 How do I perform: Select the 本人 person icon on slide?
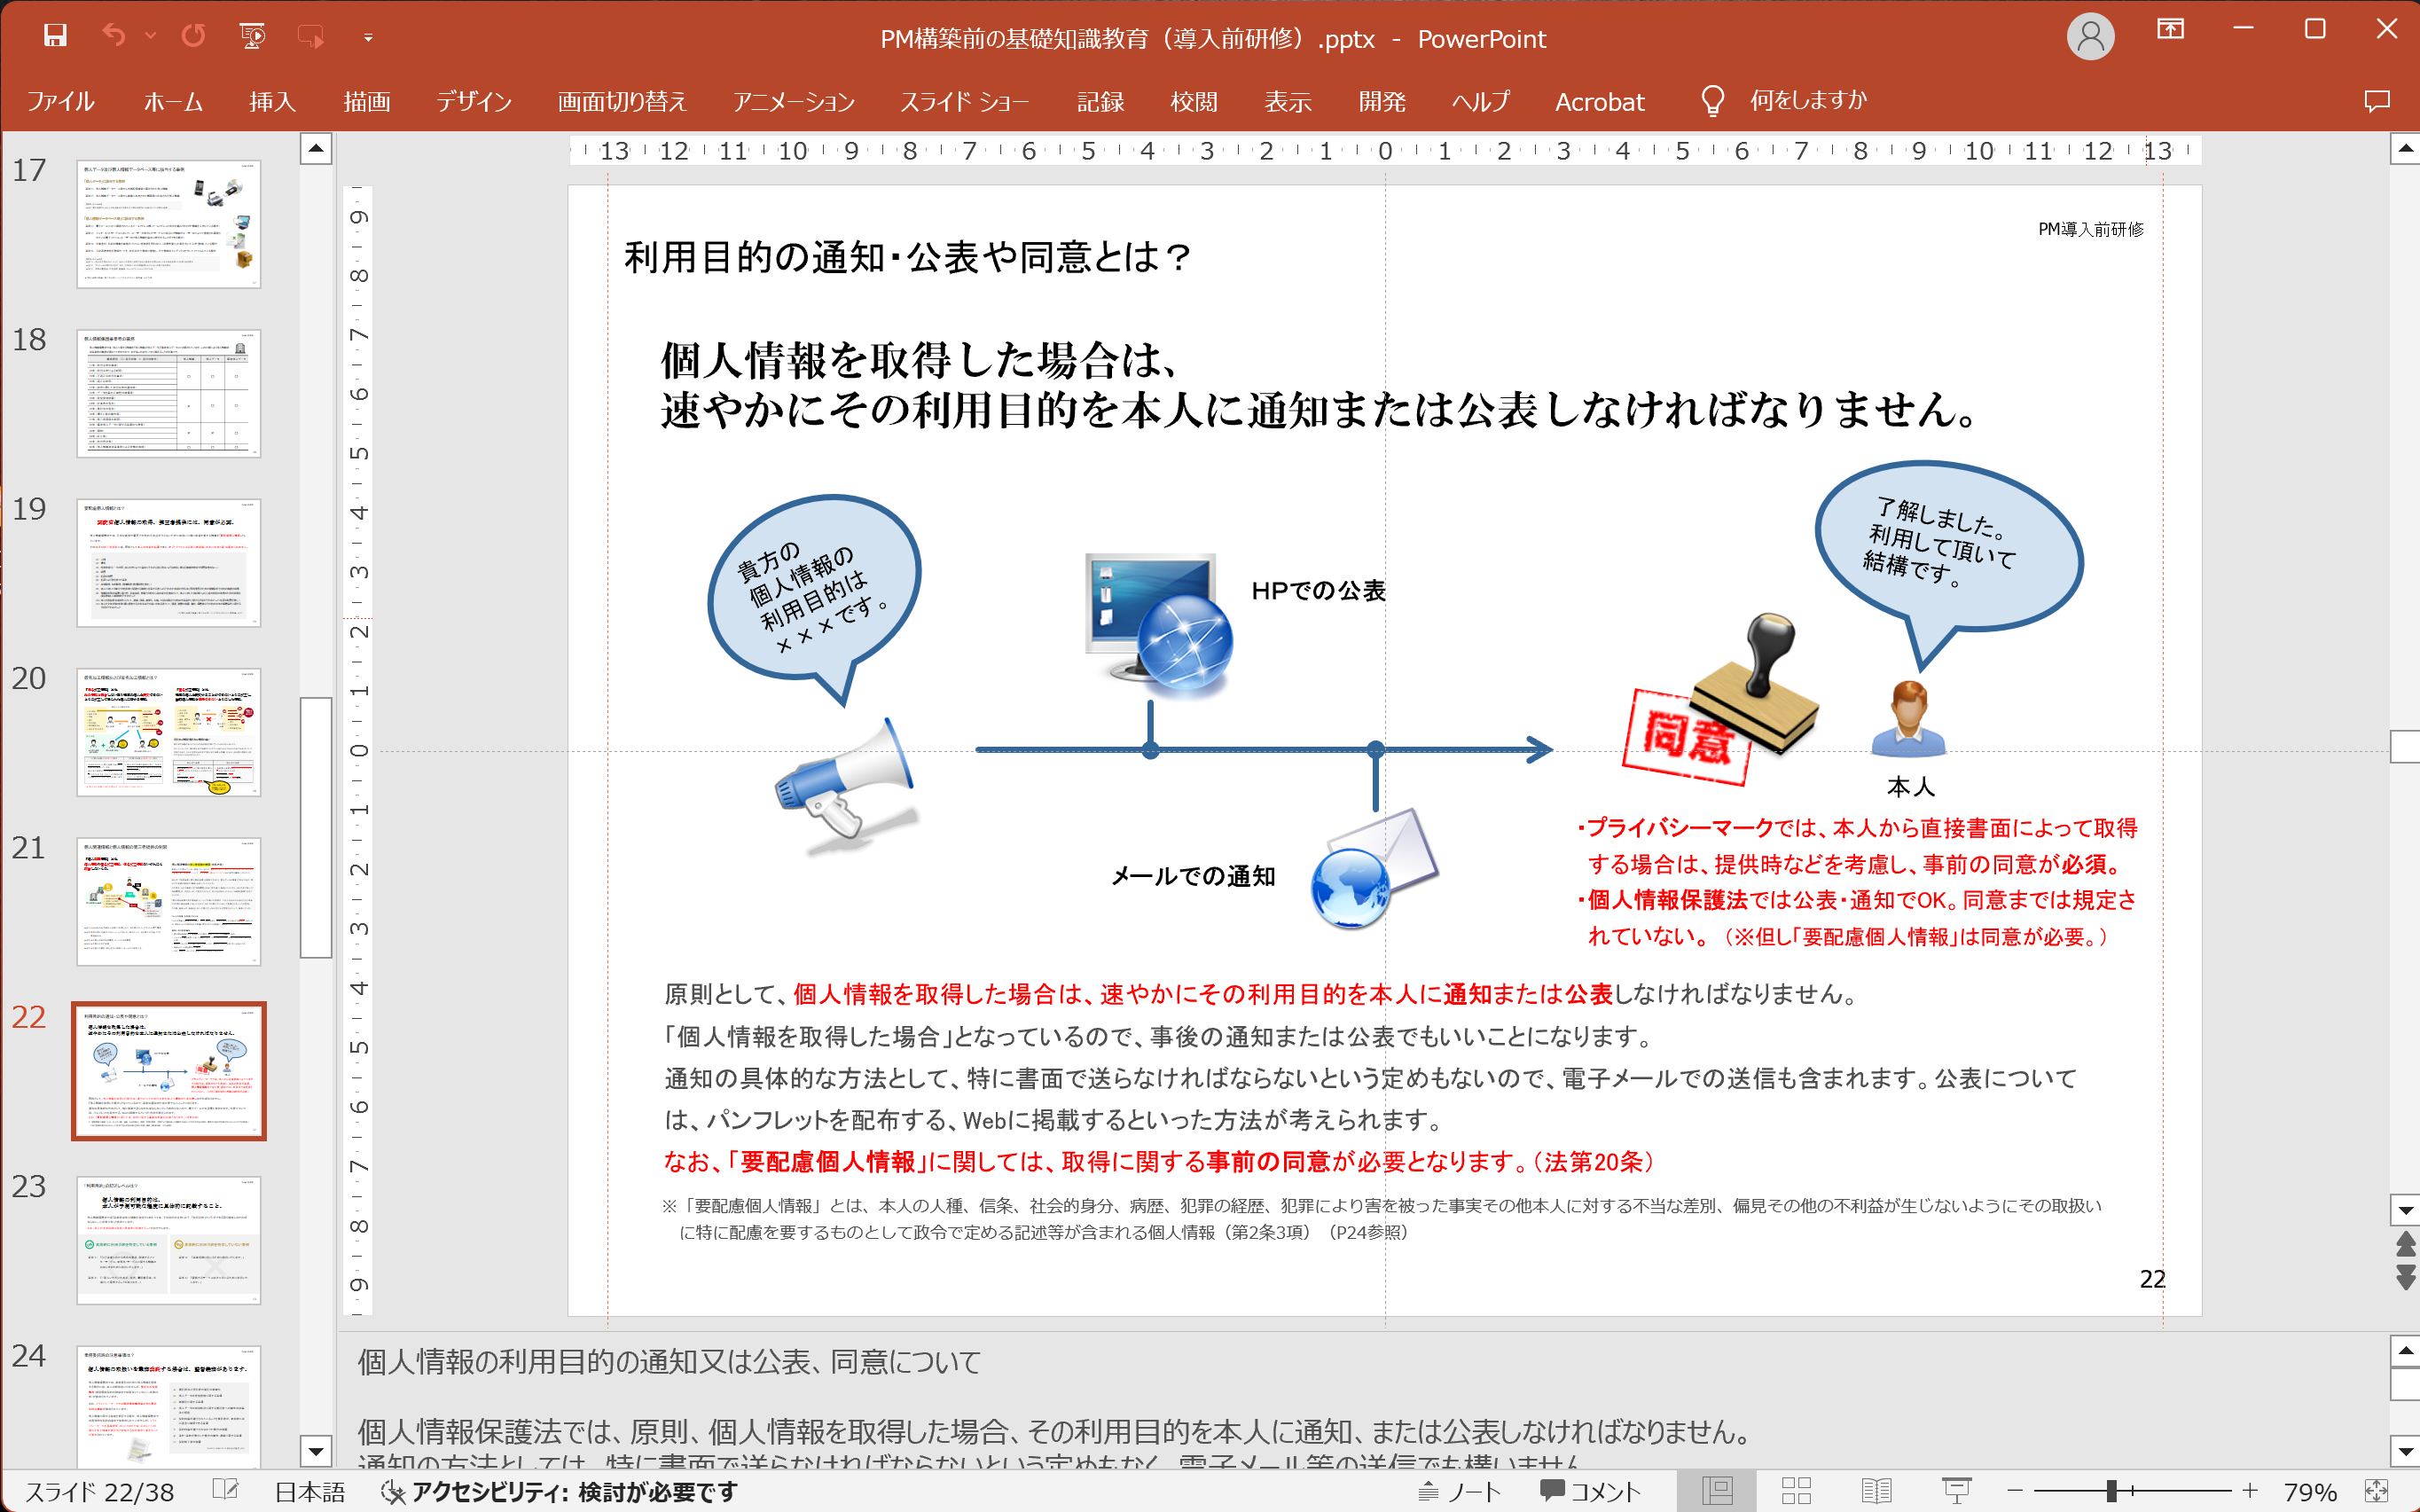pos(1908,718)
